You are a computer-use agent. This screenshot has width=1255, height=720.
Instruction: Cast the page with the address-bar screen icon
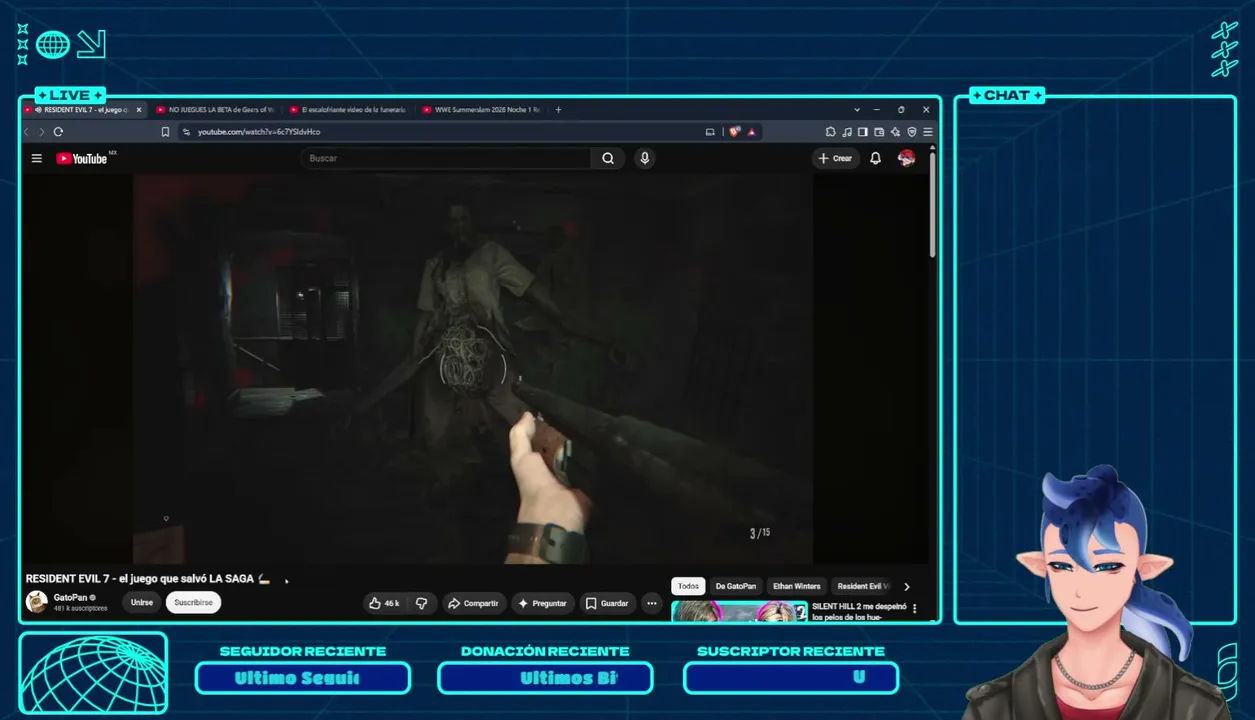click(x=710, y=132)
